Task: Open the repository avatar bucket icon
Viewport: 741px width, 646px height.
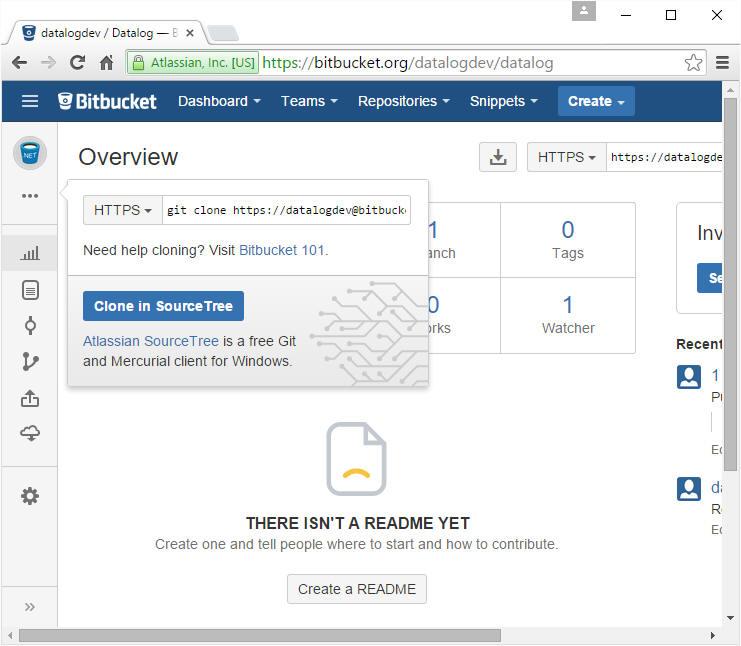Action: (x=30, y=154)
